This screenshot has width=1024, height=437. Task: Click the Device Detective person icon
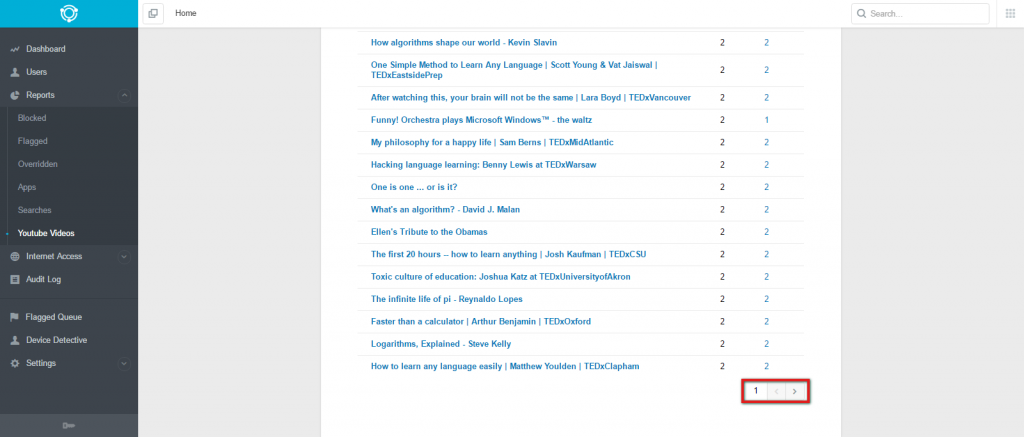coord(15,340)
